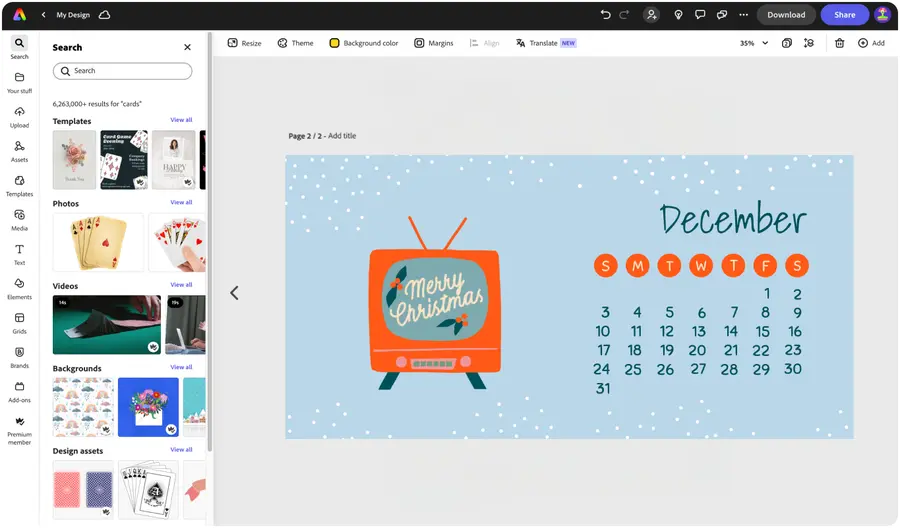Open the comments icon in the top bar

[x=700, y=15]
